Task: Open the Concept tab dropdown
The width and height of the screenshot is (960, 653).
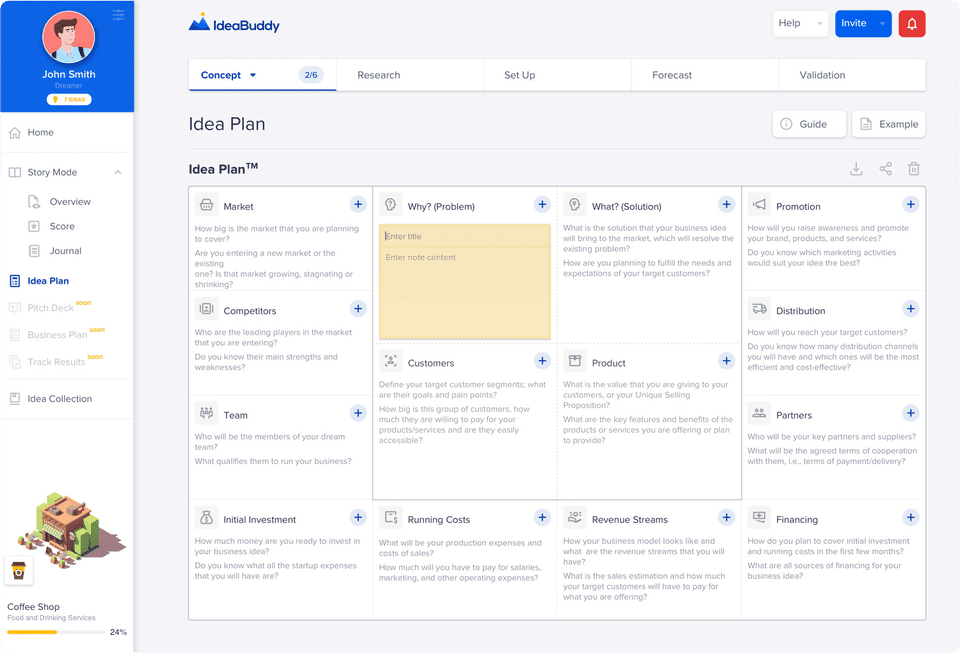Action: click(x=253, y=75)
